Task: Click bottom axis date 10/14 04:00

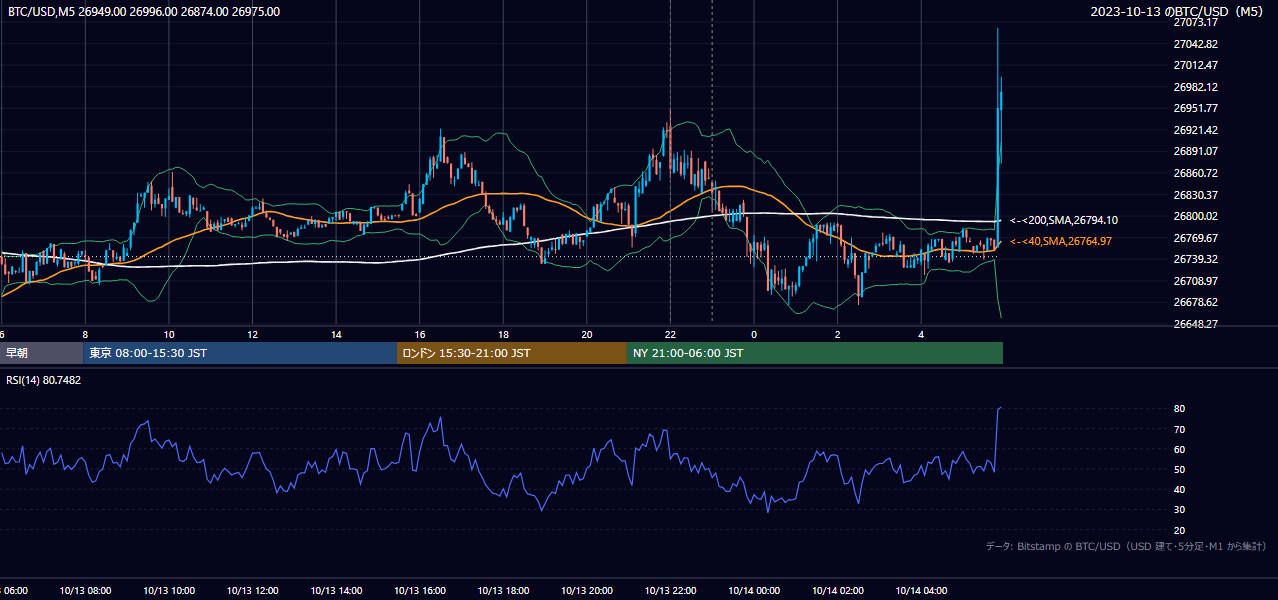Action: [x=921, y=590]
